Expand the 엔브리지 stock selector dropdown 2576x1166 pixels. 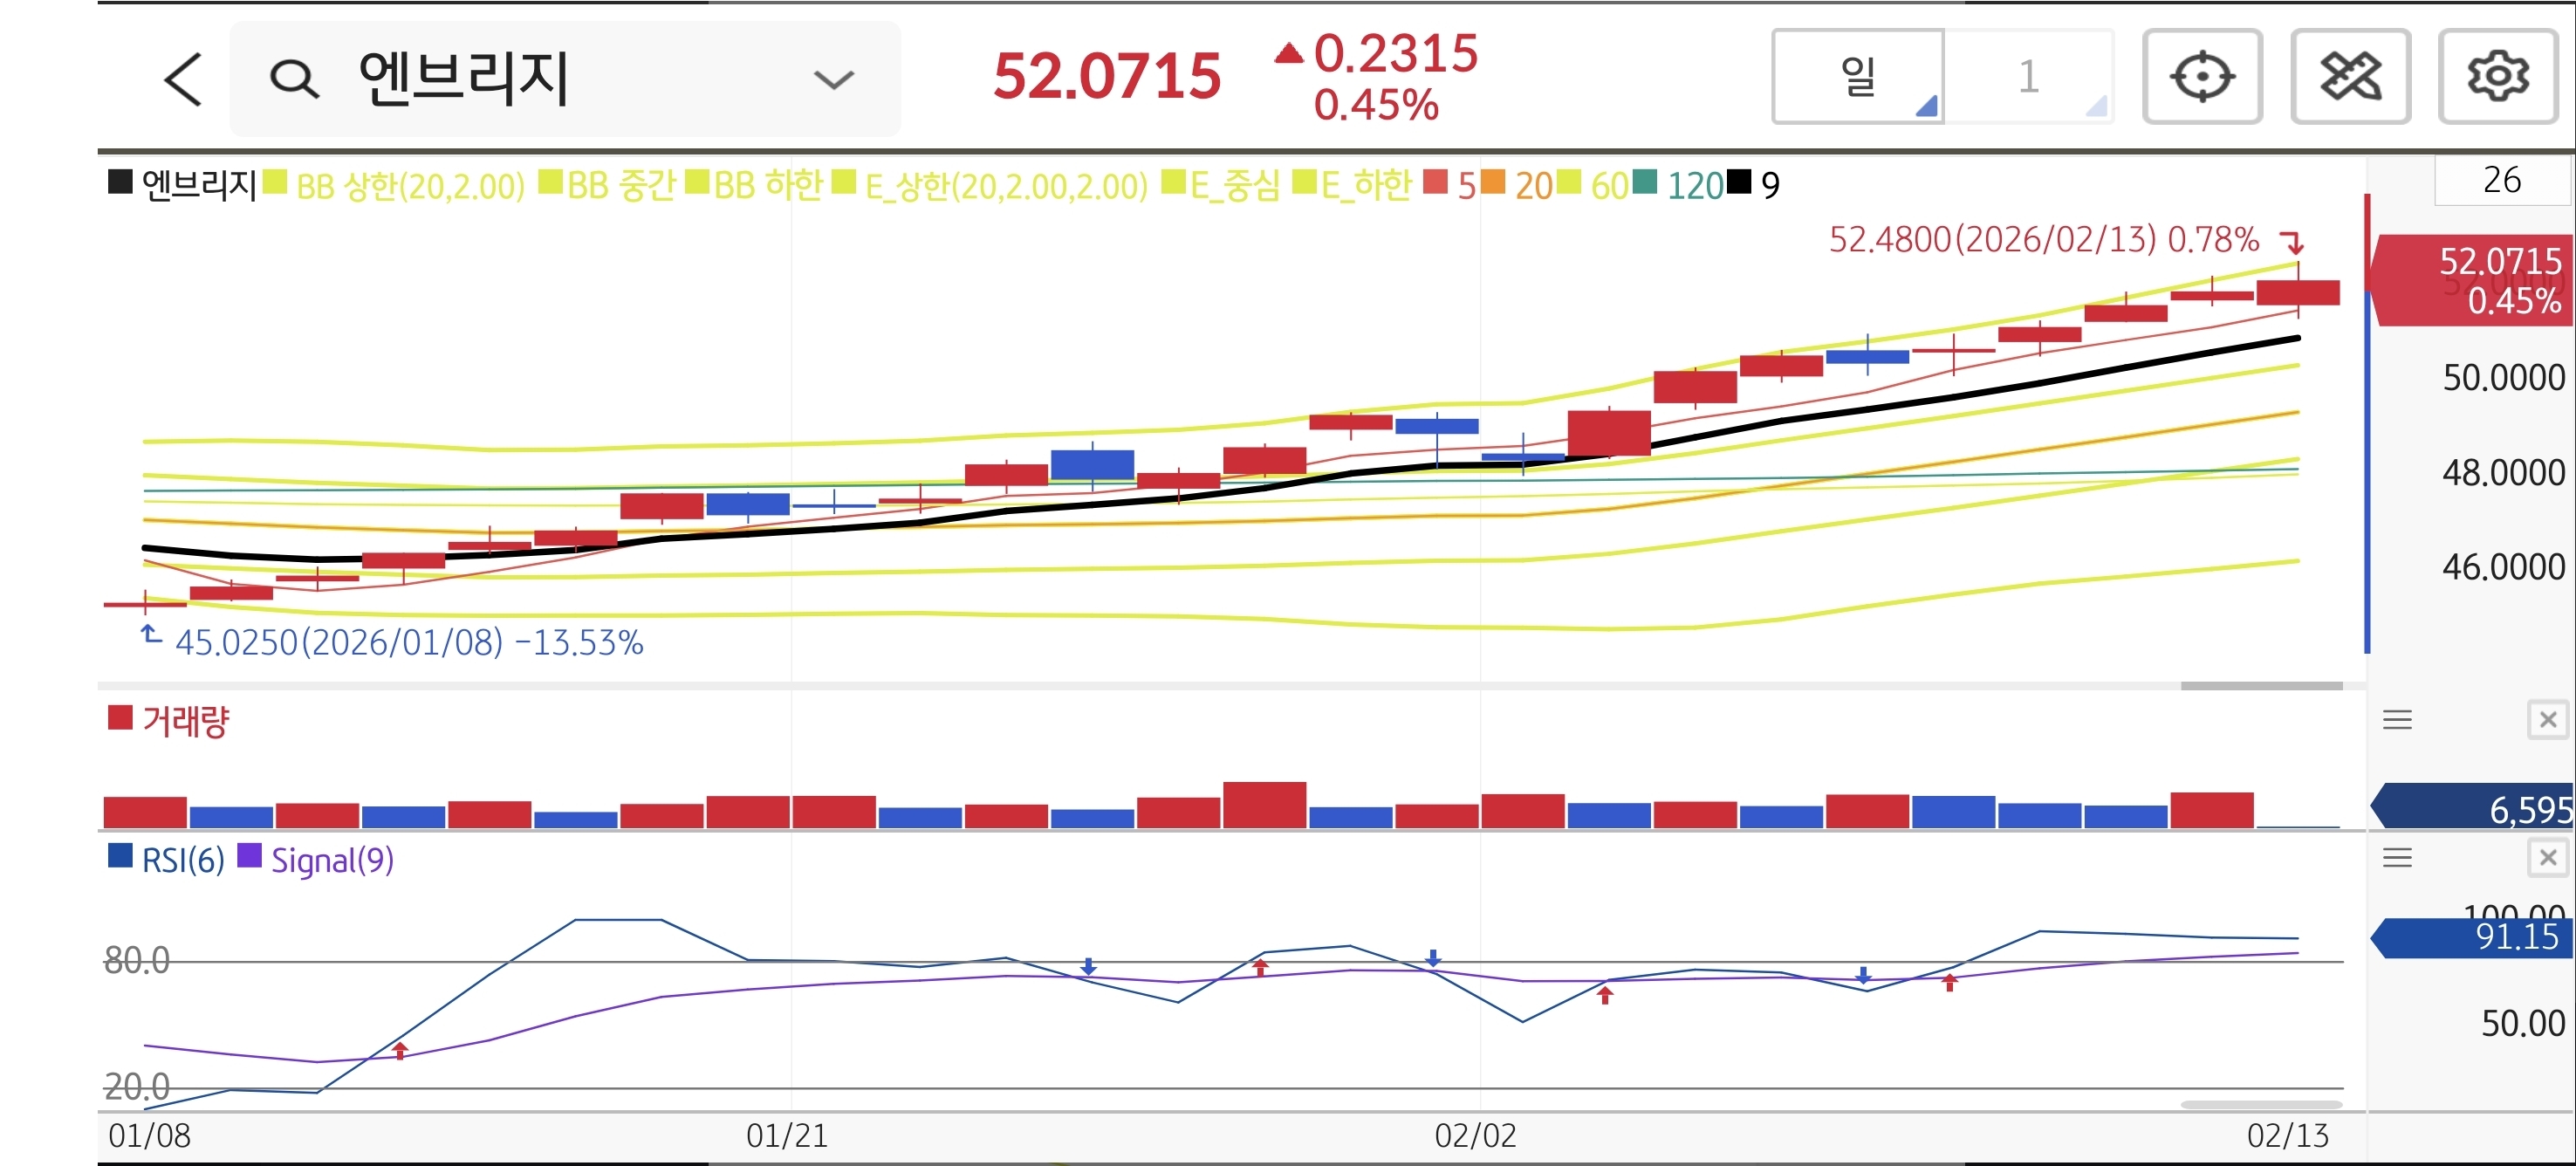point(833,79)
